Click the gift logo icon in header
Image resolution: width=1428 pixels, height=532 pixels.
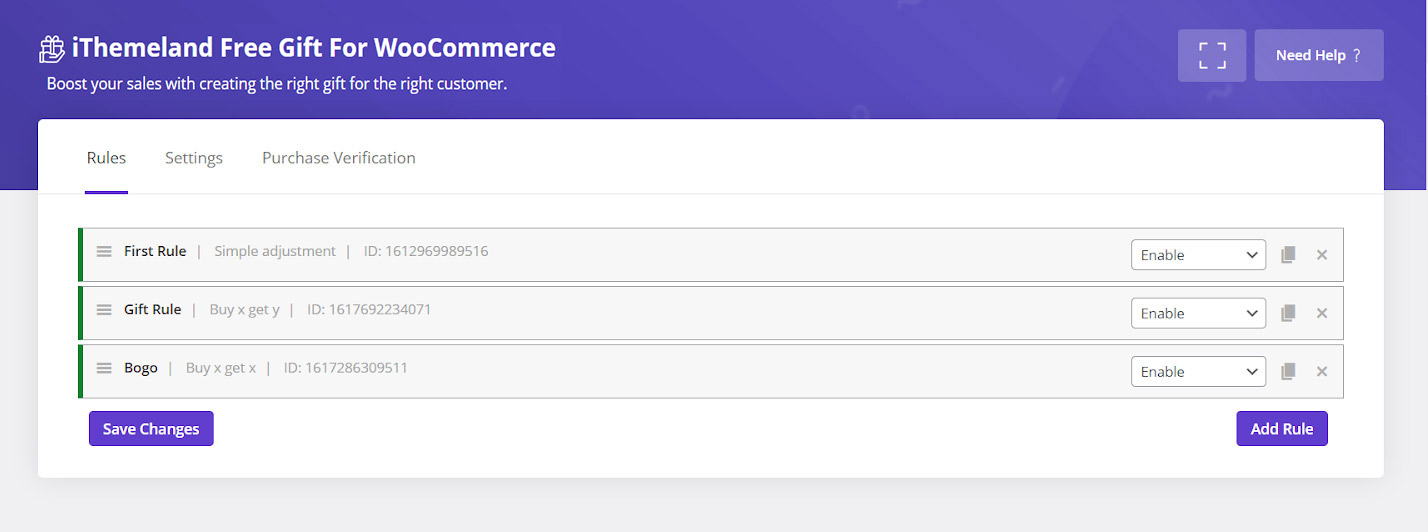coord(52,48)
